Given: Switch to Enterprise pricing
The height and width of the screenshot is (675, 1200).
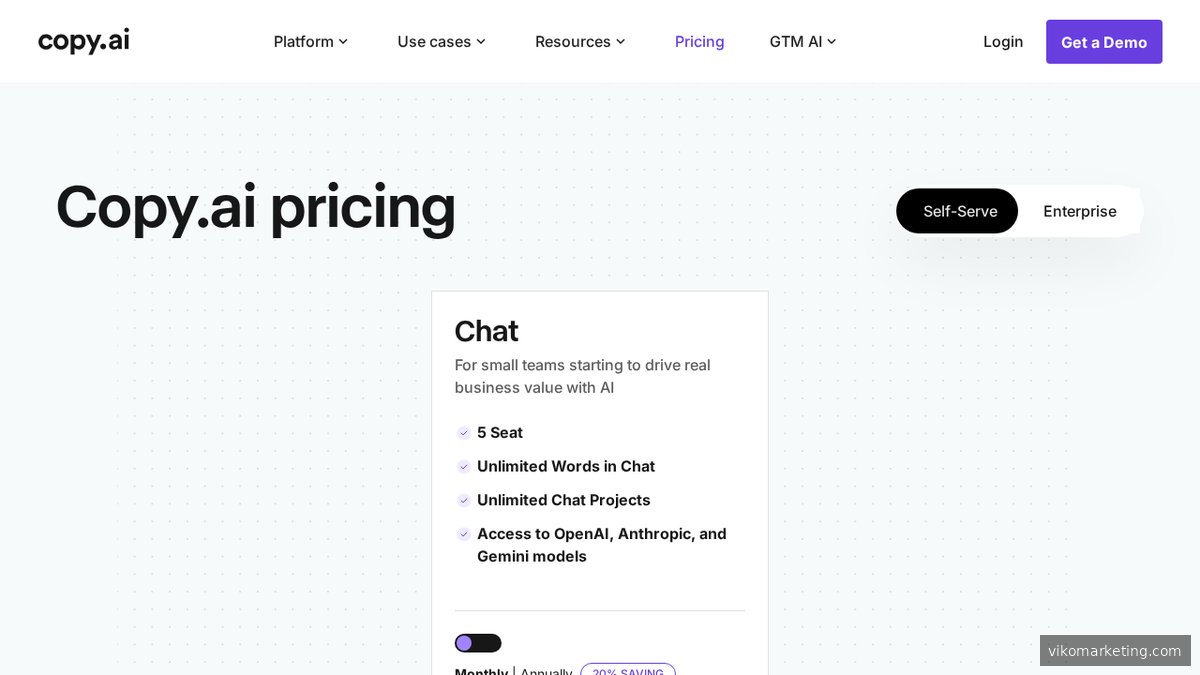Looking at the screenshot, I should tap(1080, 211).
